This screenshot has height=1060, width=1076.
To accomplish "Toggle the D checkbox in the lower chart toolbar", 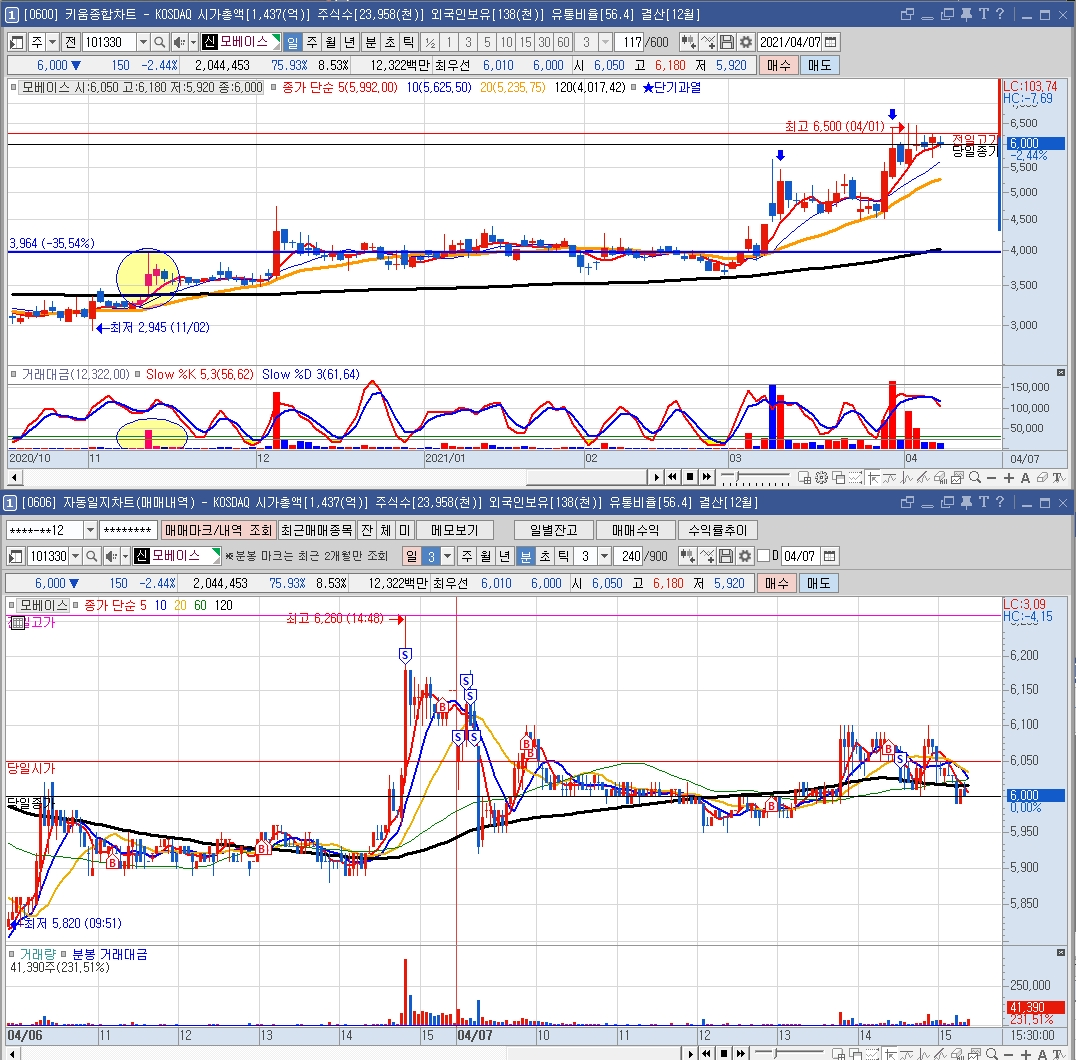I will (763, 556).
